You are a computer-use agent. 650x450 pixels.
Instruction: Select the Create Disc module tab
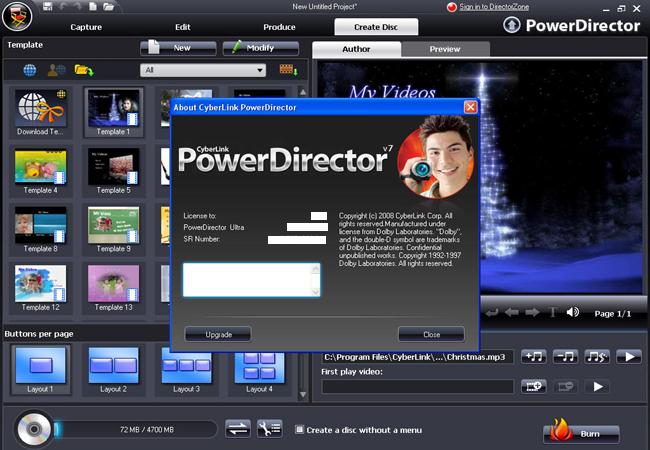(x=376, y=27)
